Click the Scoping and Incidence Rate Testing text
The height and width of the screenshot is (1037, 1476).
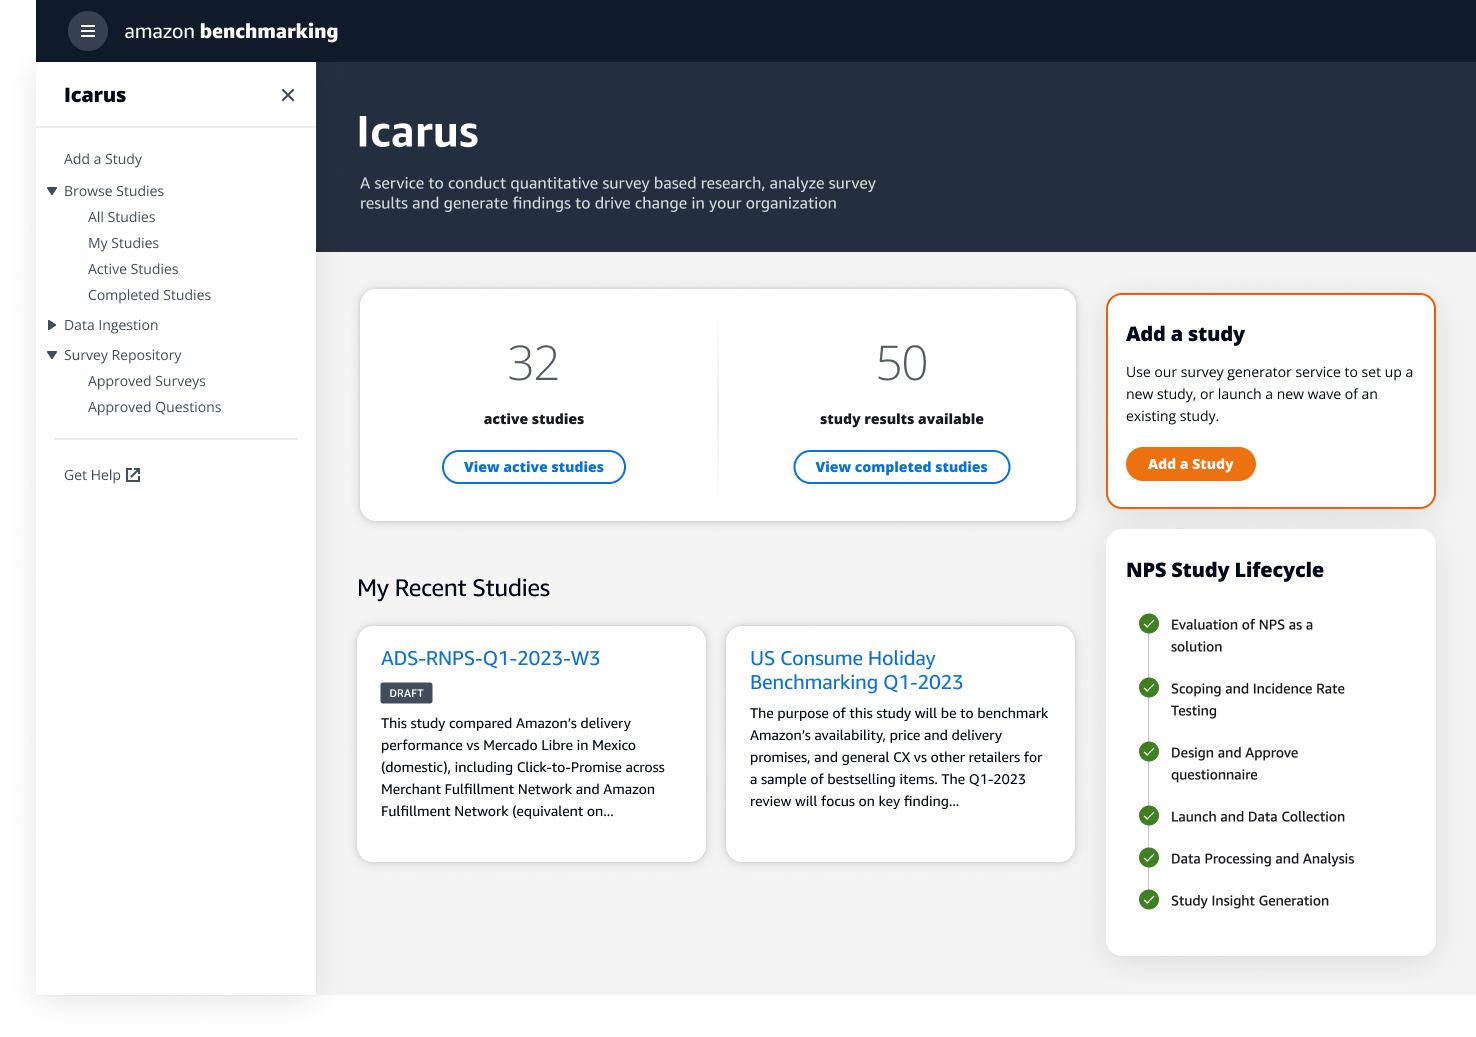click(x=1258, y=700)
